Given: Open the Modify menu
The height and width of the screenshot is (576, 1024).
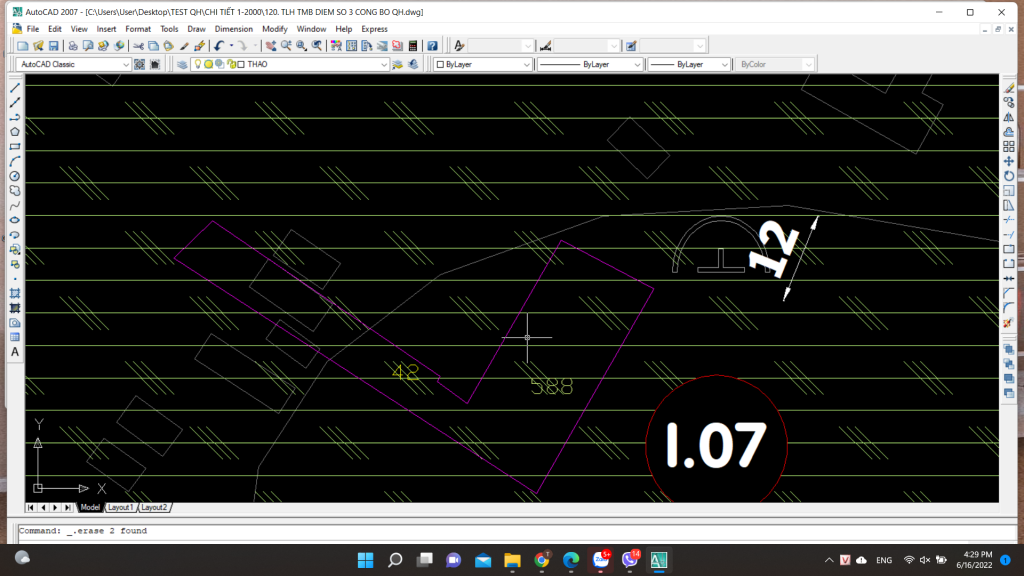Looking at the screenshot, I should (274, 29).
